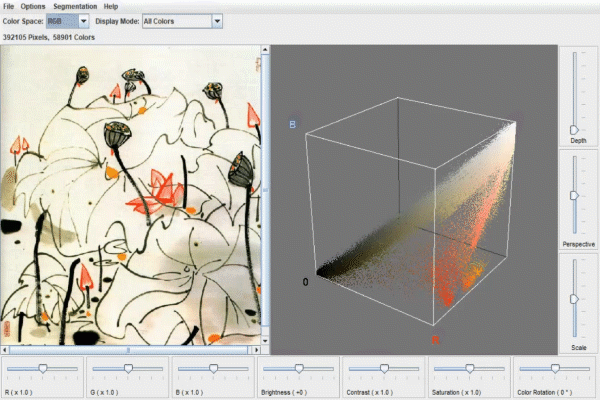Click the 'B ( x 1.0 )' label
The image size is (600, 400).
(x=189, y=392)
